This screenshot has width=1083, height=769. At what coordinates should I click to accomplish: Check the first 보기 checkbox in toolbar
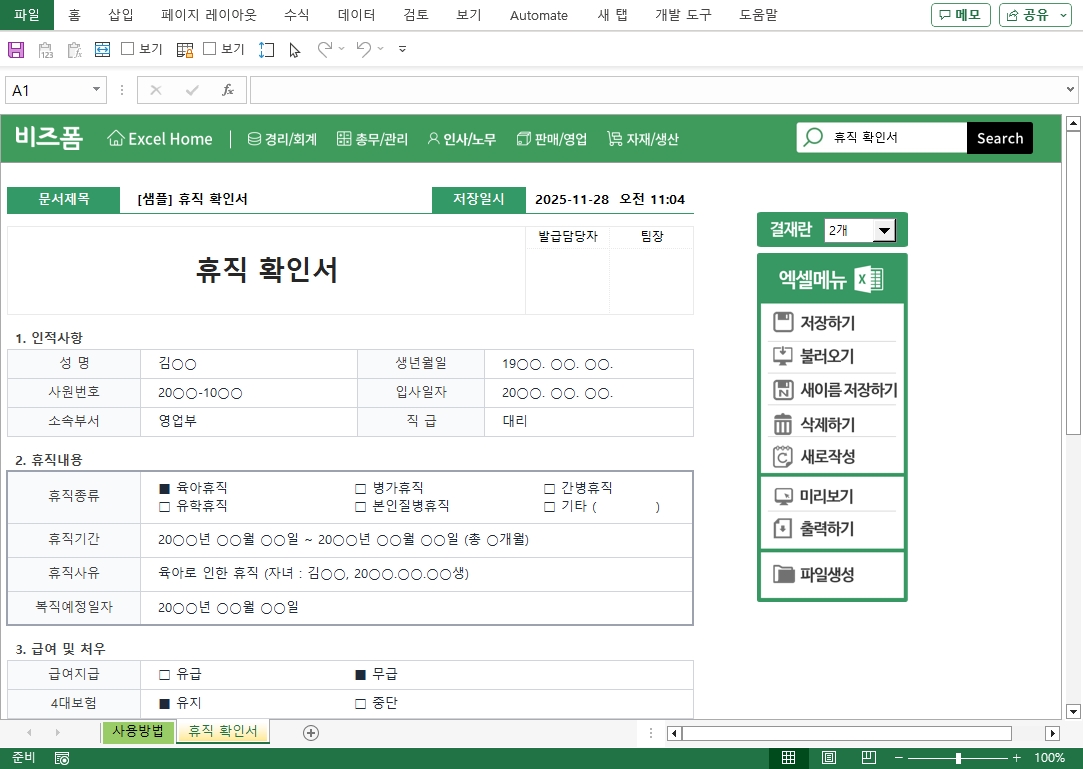127,49
